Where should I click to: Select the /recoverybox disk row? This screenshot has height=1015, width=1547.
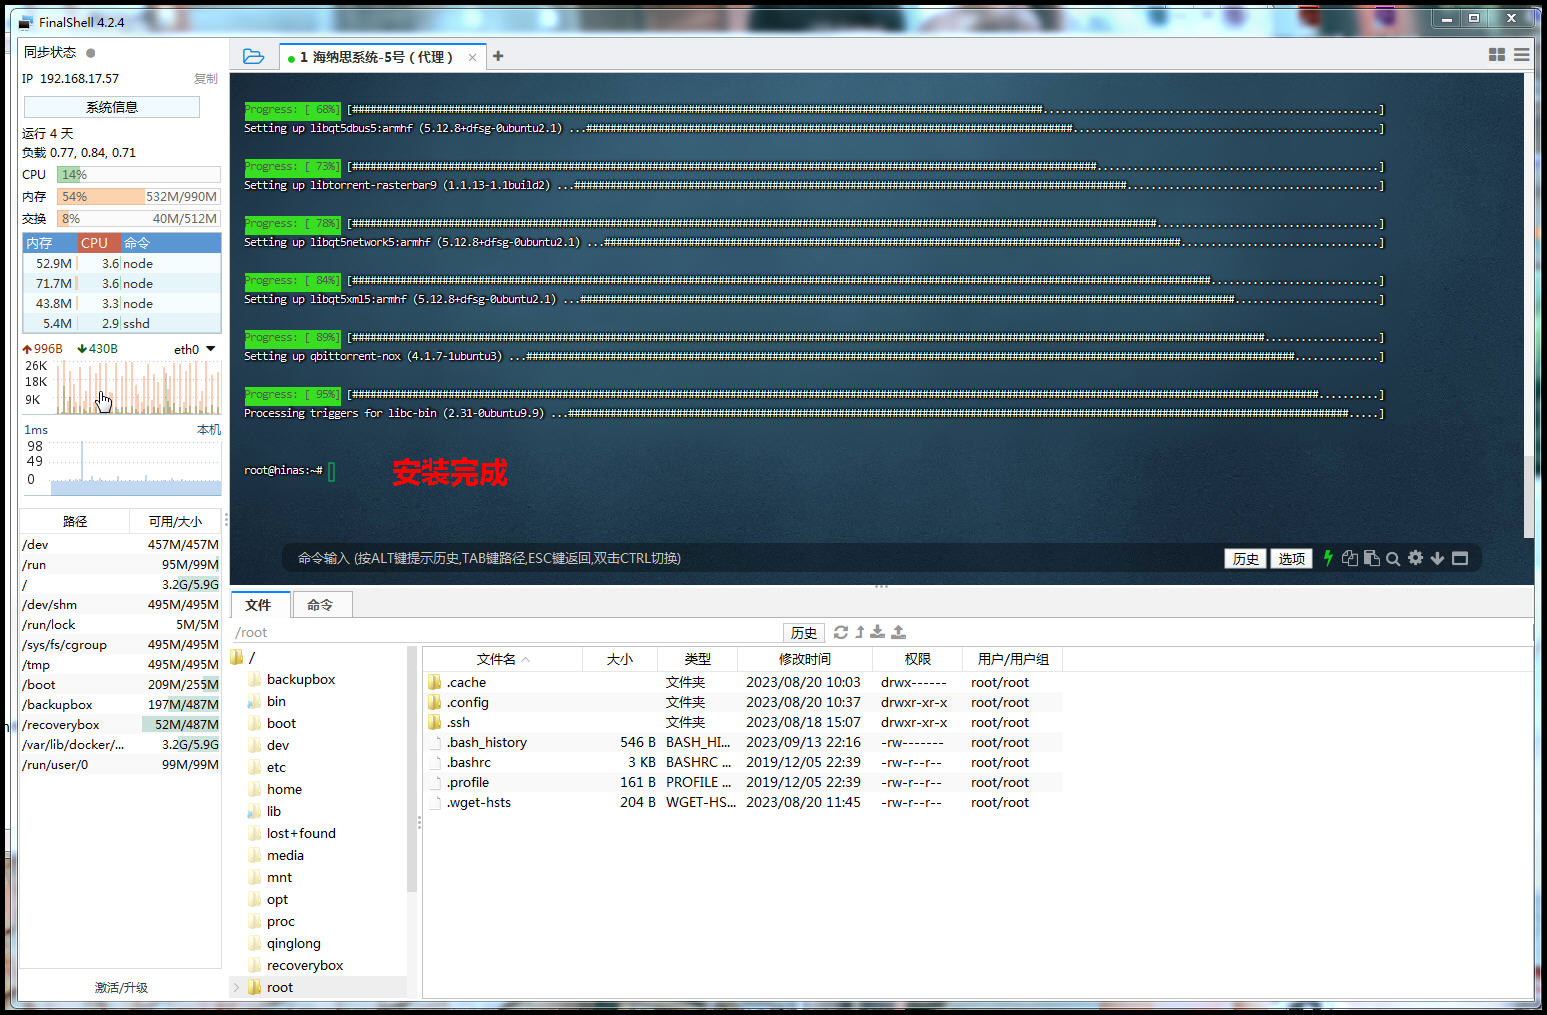click(x=120, y=724)
